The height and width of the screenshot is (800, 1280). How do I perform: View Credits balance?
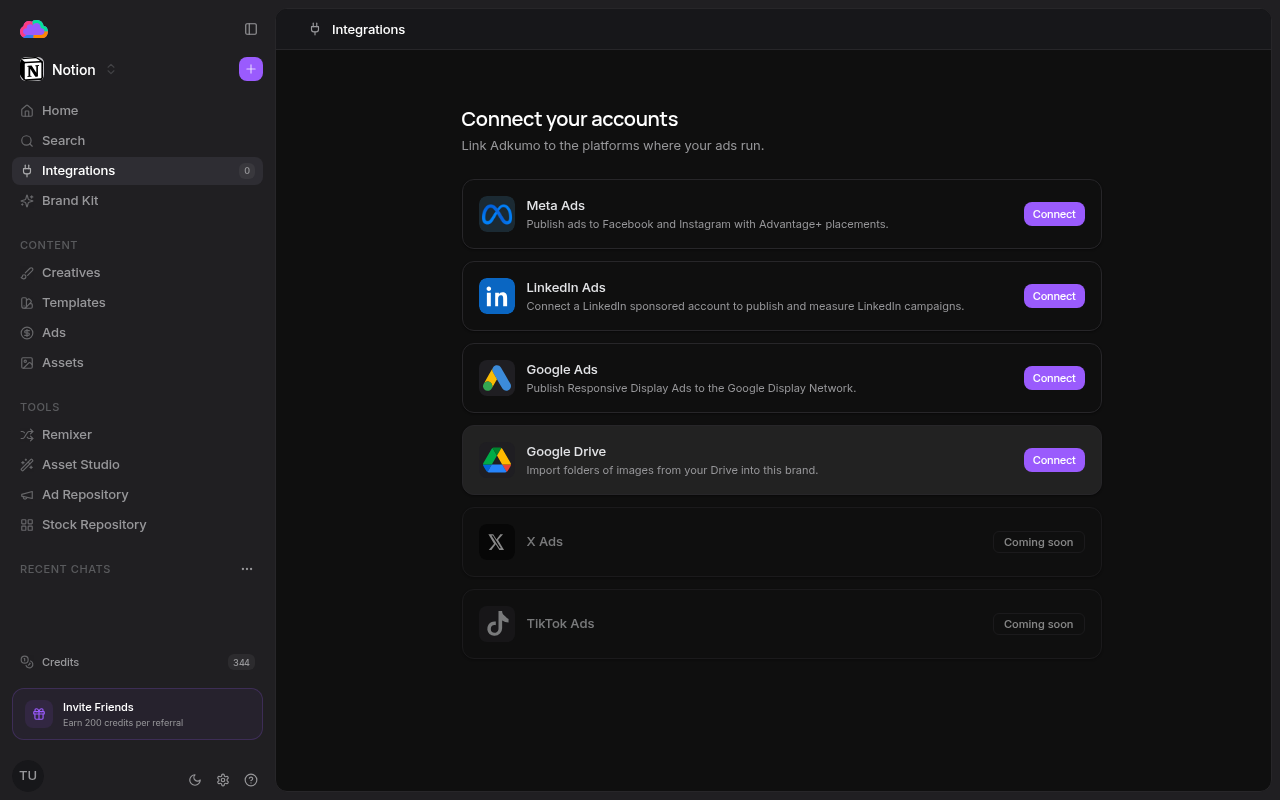(137, 662)
